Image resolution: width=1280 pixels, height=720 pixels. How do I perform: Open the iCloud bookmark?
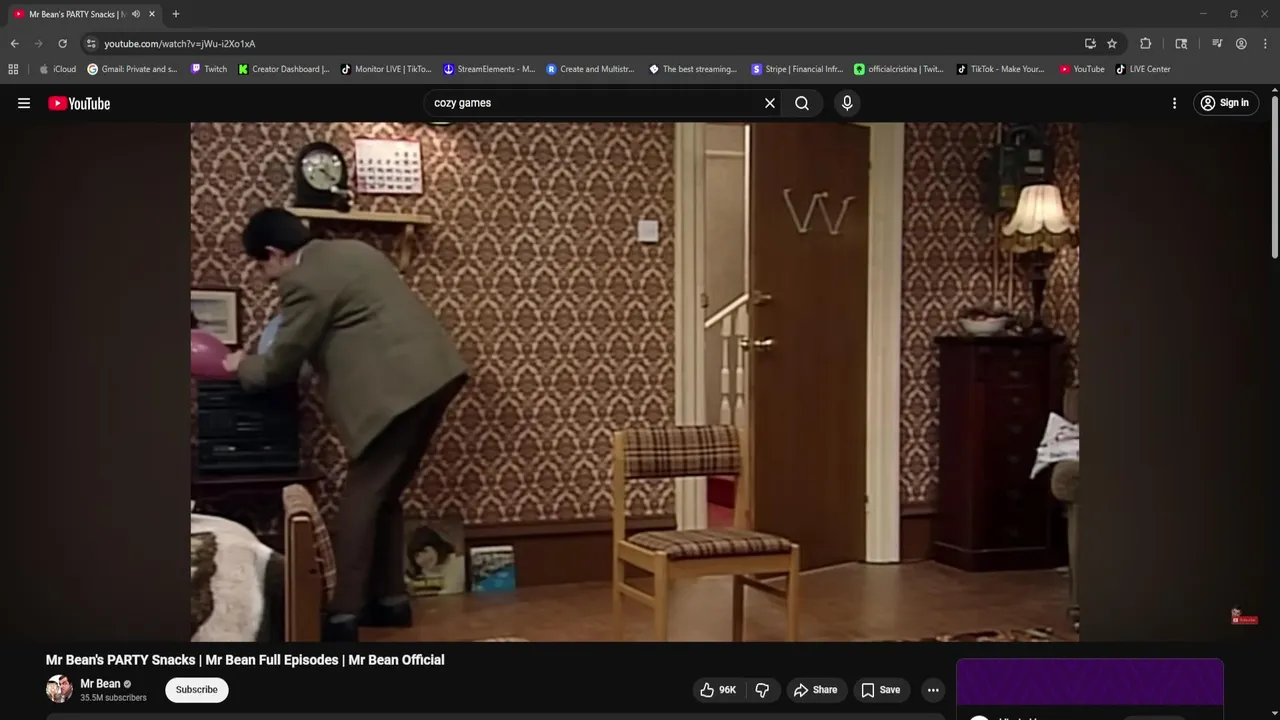point(57,69)
